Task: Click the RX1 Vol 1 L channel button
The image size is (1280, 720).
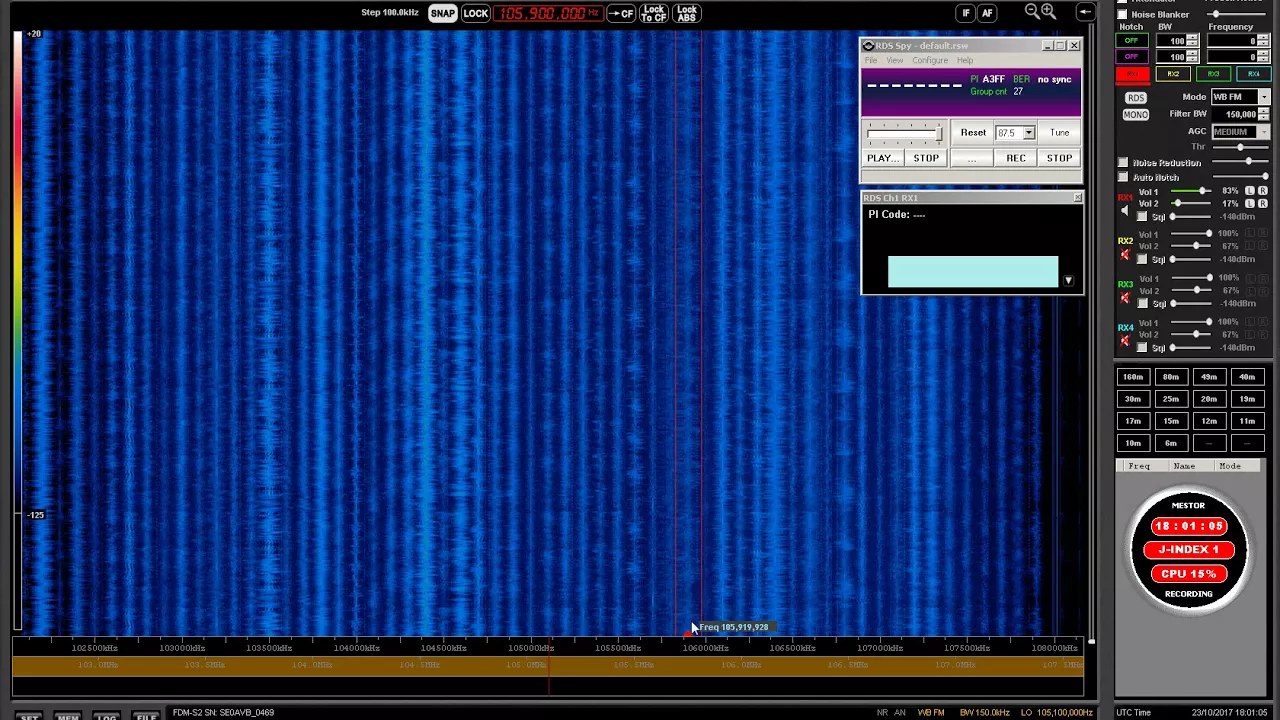Action: [1250, 190]
